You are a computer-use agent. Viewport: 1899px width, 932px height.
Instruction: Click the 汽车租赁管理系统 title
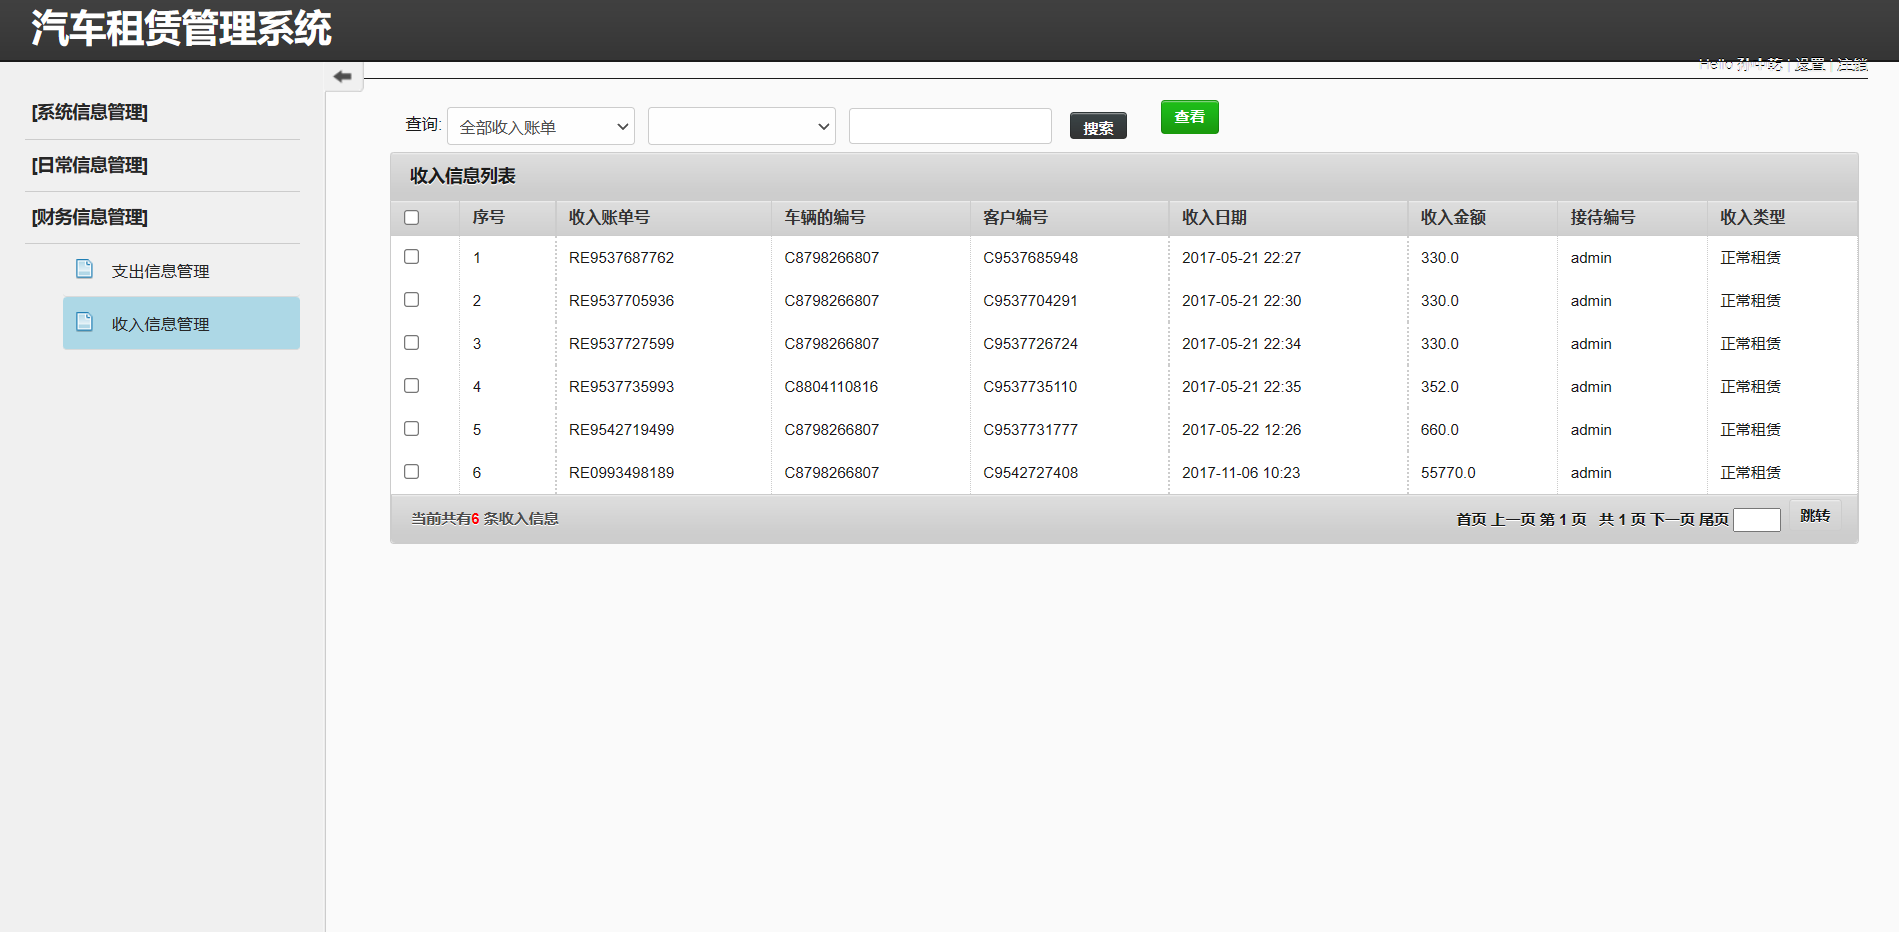tap(181, 28)
